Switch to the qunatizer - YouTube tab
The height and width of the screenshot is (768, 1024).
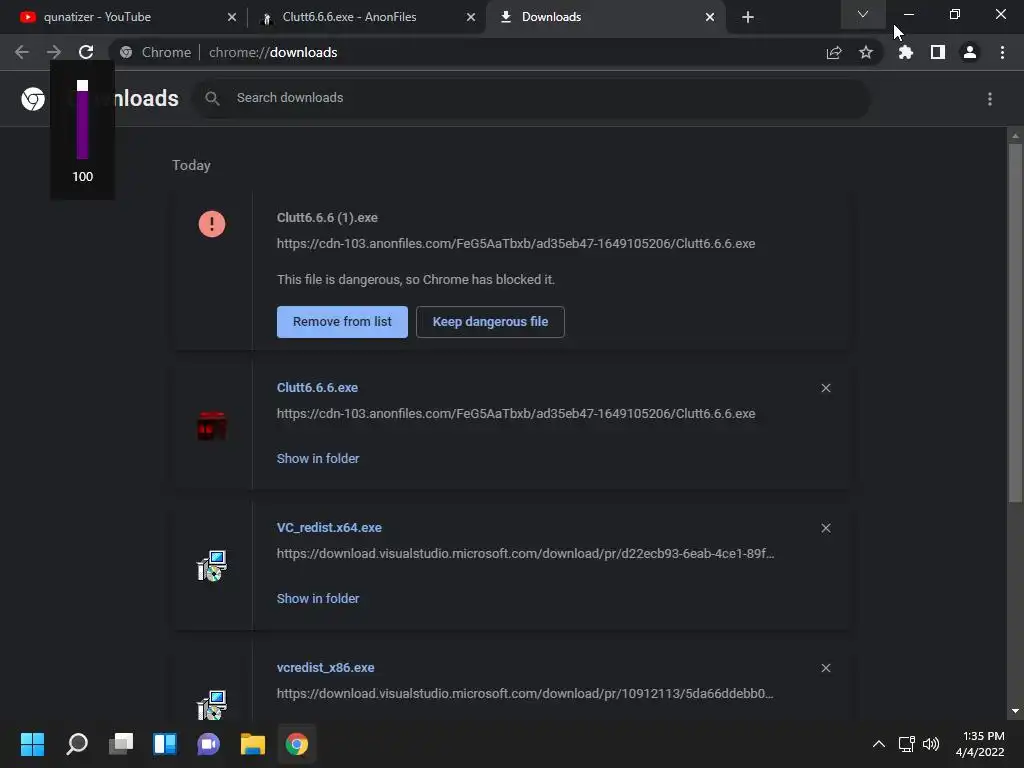123,17
